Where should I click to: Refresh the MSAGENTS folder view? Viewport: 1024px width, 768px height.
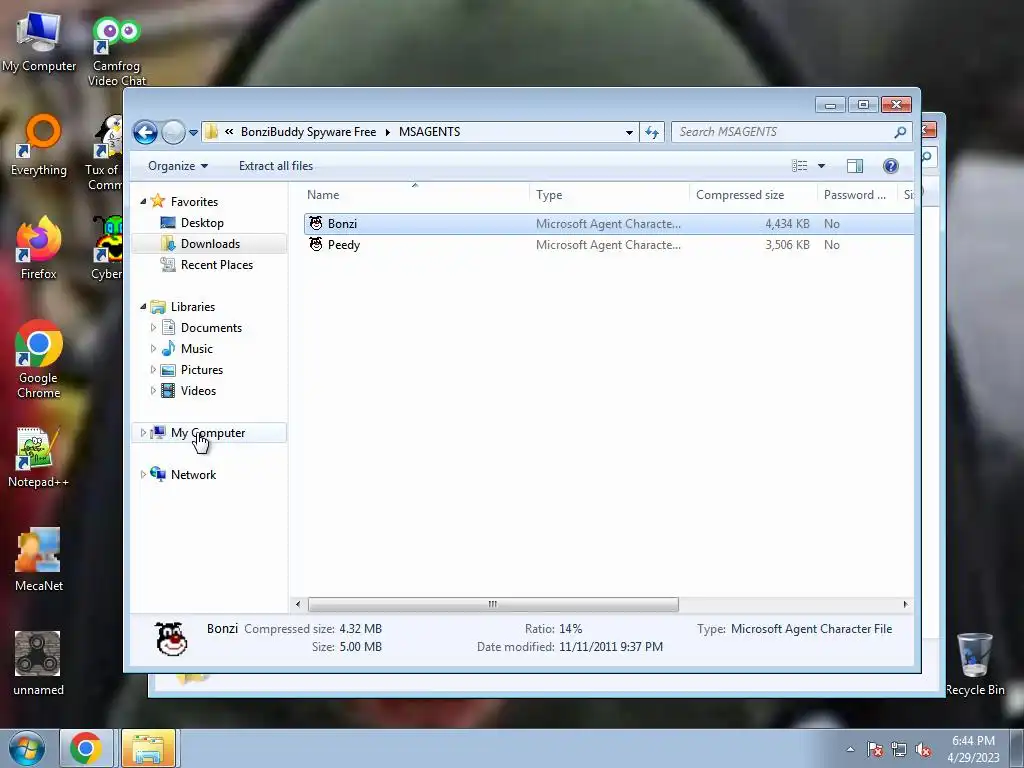[652, 133]
